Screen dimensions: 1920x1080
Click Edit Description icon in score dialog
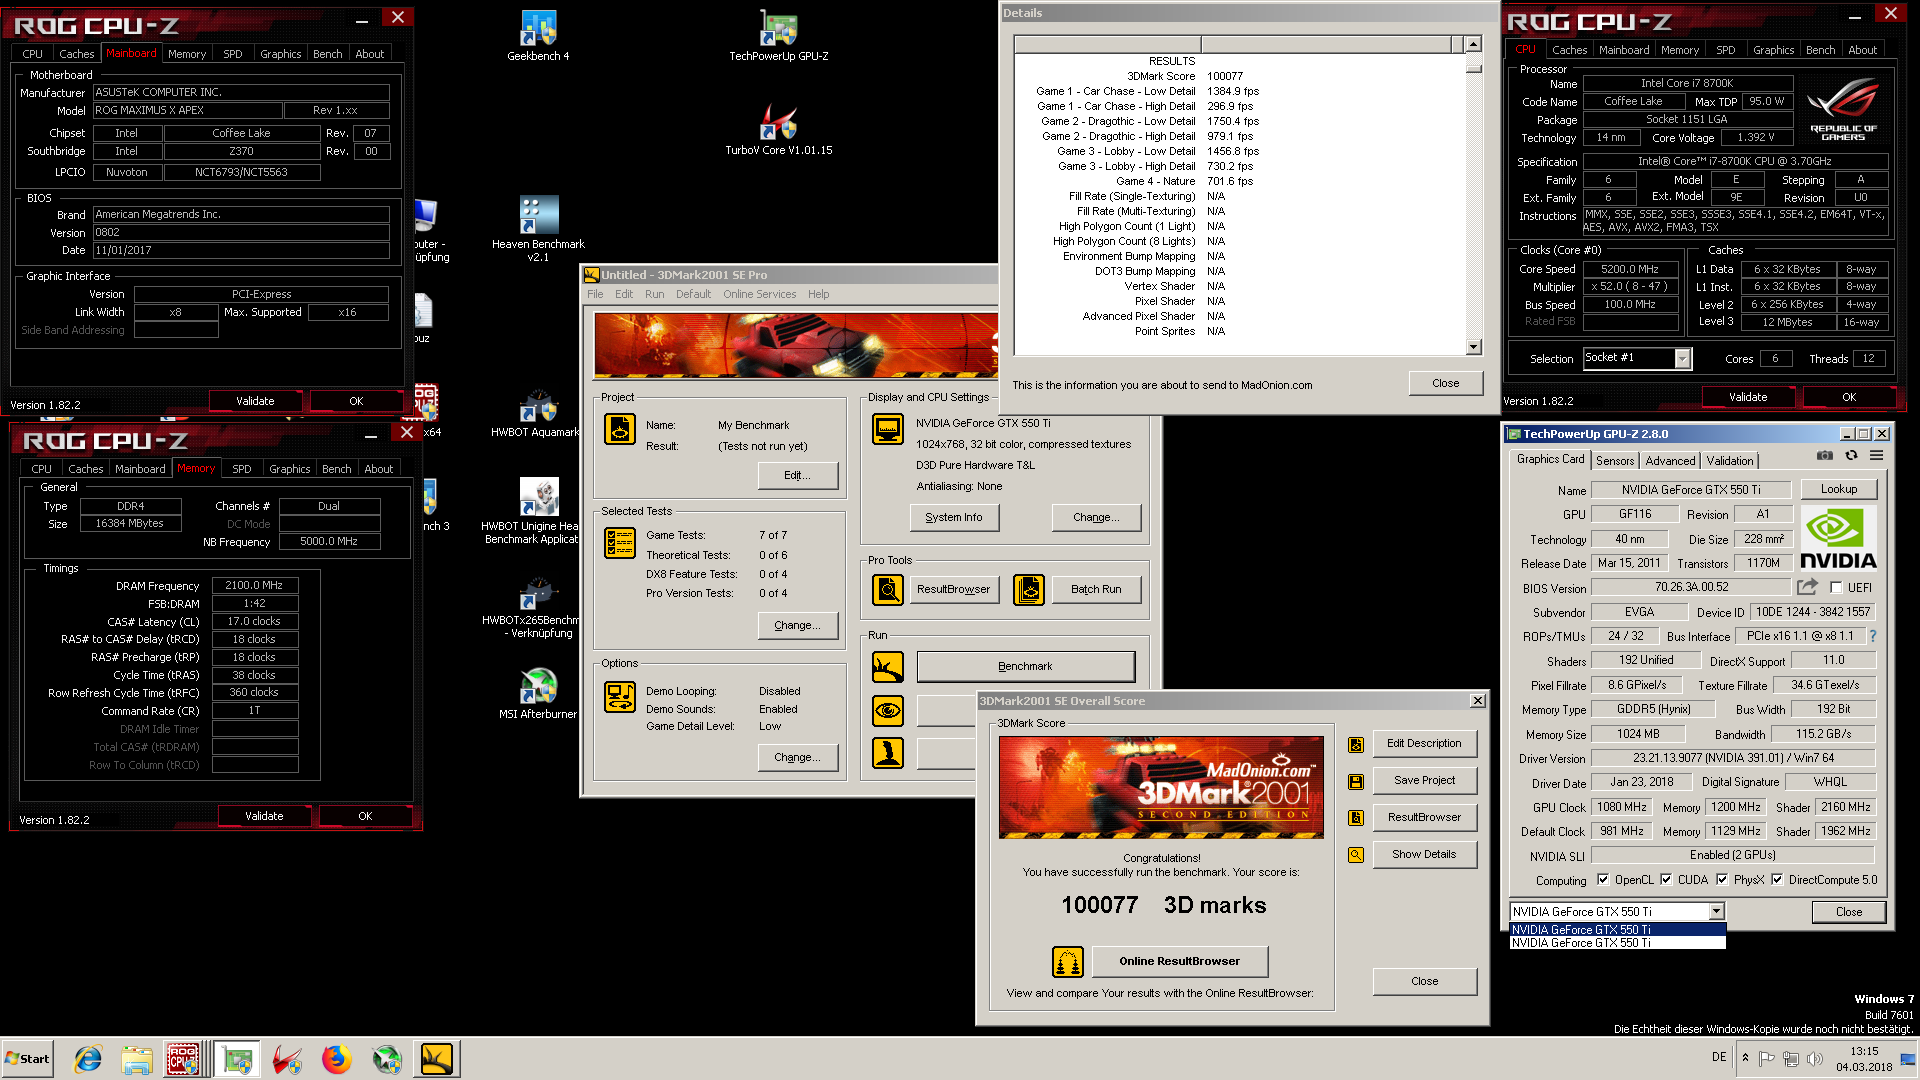click(x=1356, y=744)
